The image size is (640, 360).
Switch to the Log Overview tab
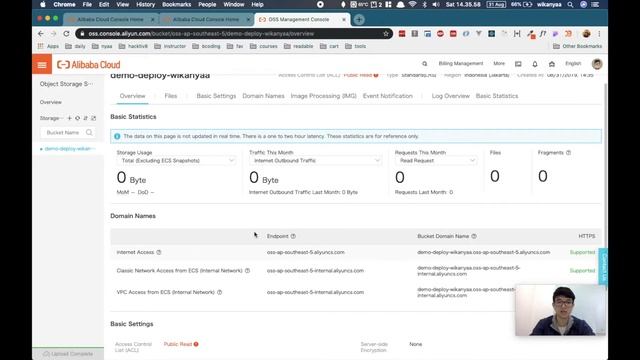[451, 96]
